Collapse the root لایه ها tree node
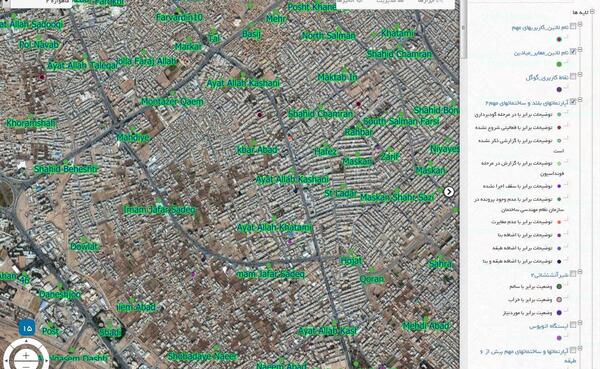This screenshot has width=600, height=369. (x=592, y=12)
